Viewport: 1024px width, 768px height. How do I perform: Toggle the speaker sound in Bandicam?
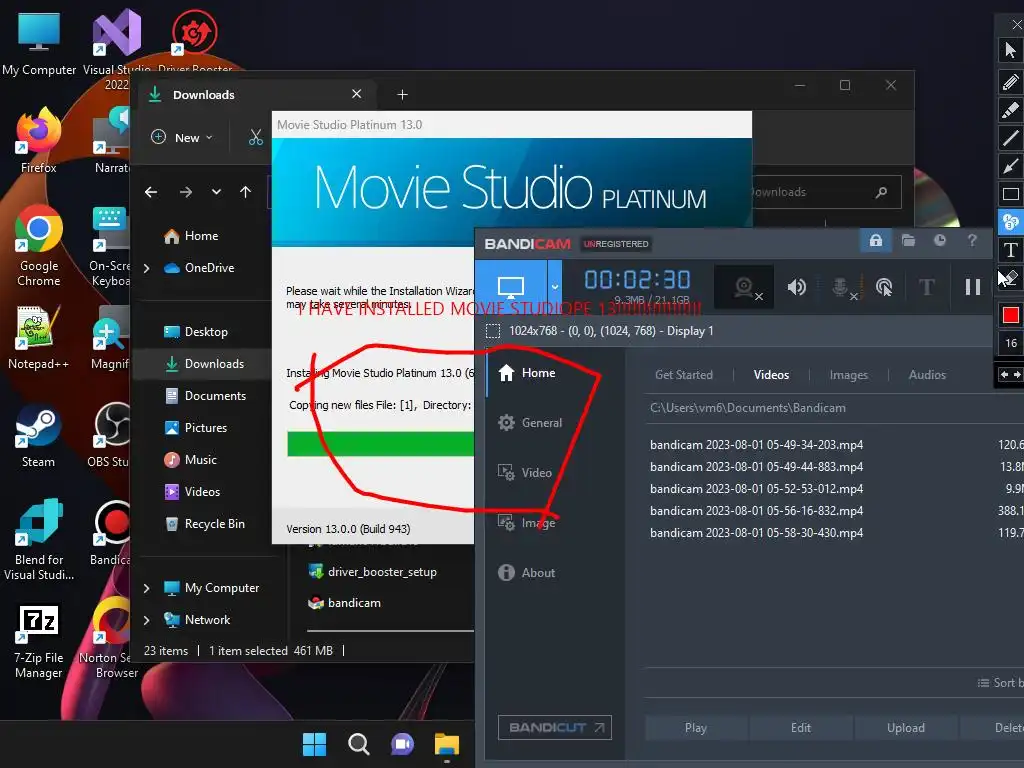click(x=797, y=287)
